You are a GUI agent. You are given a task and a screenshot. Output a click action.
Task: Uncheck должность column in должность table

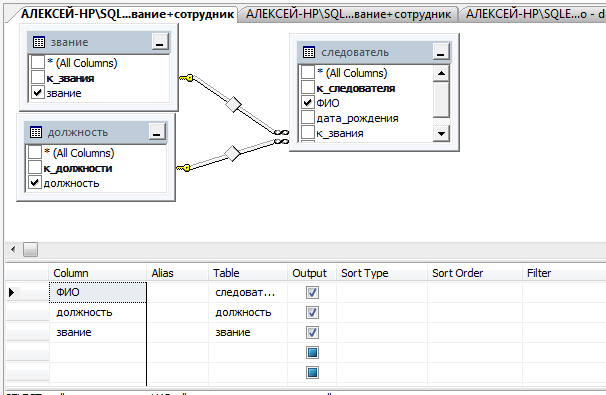click(x=35, y=182)
